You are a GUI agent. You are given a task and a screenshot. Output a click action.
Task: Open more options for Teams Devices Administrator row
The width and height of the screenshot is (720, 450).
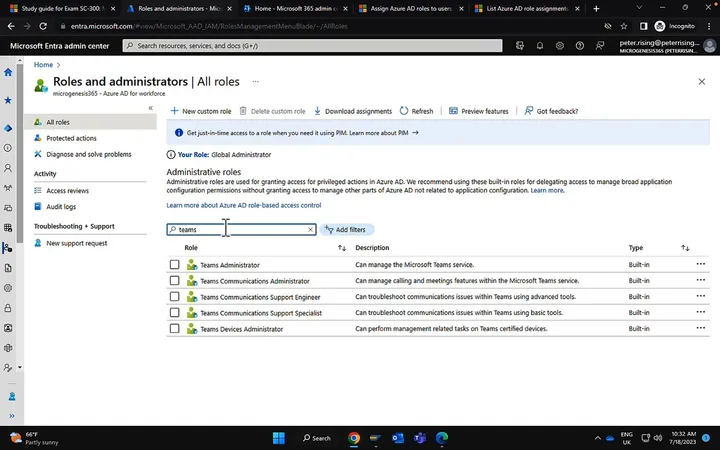point(700,328)
